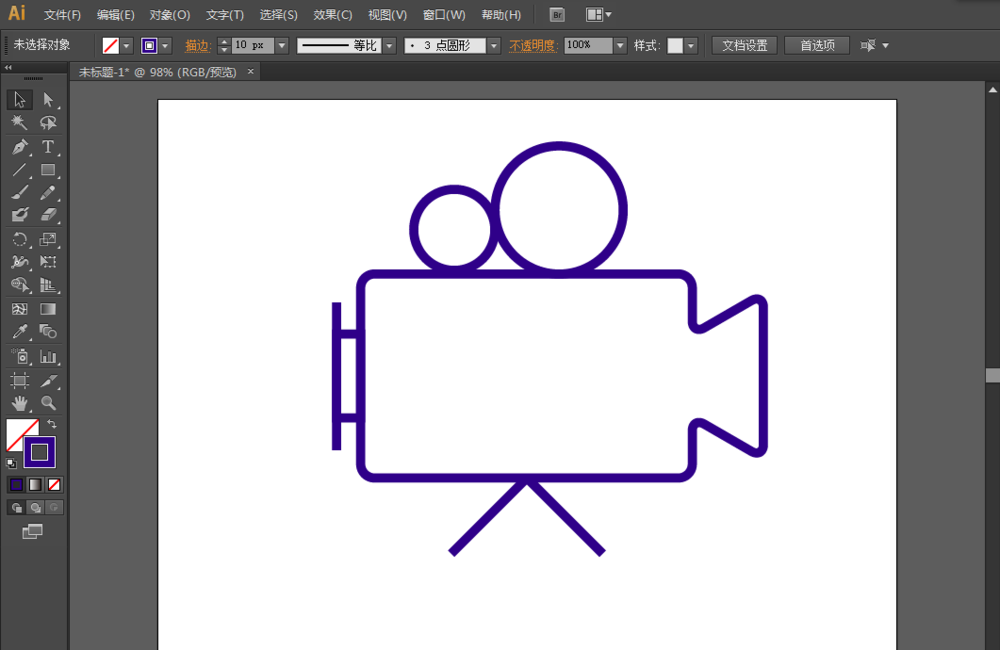Viewport: 1000px width, 650px height.
Task: Select the Column Graph tool
Action: point(48,357)
